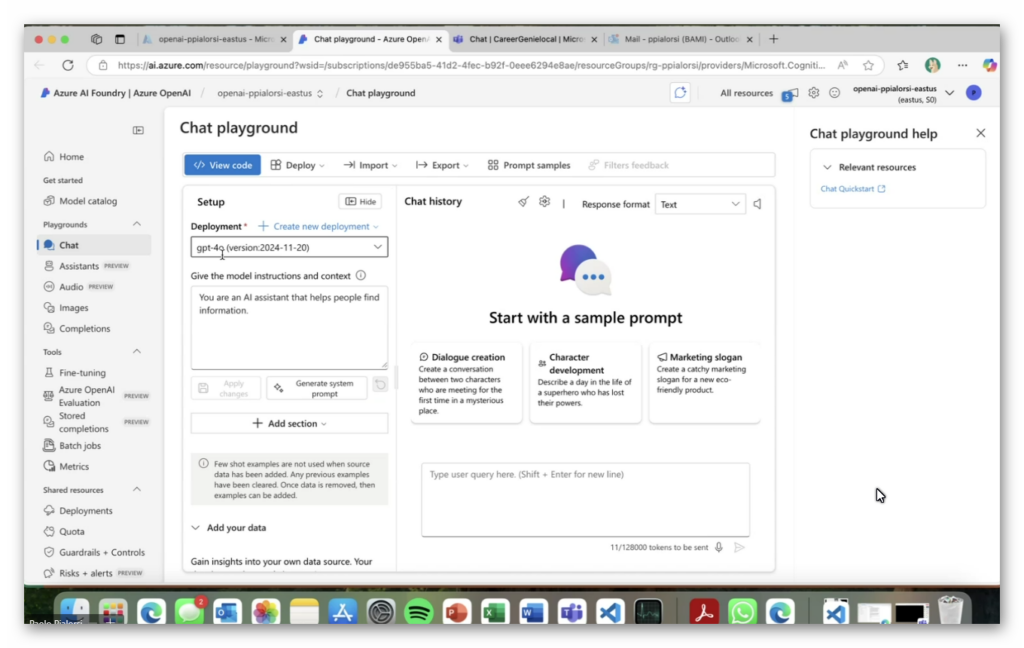Image resolution: width=1024 pixels, height=648 pixels.
Task: Click Generate system prompt button
Action: [x=317, y=388]
